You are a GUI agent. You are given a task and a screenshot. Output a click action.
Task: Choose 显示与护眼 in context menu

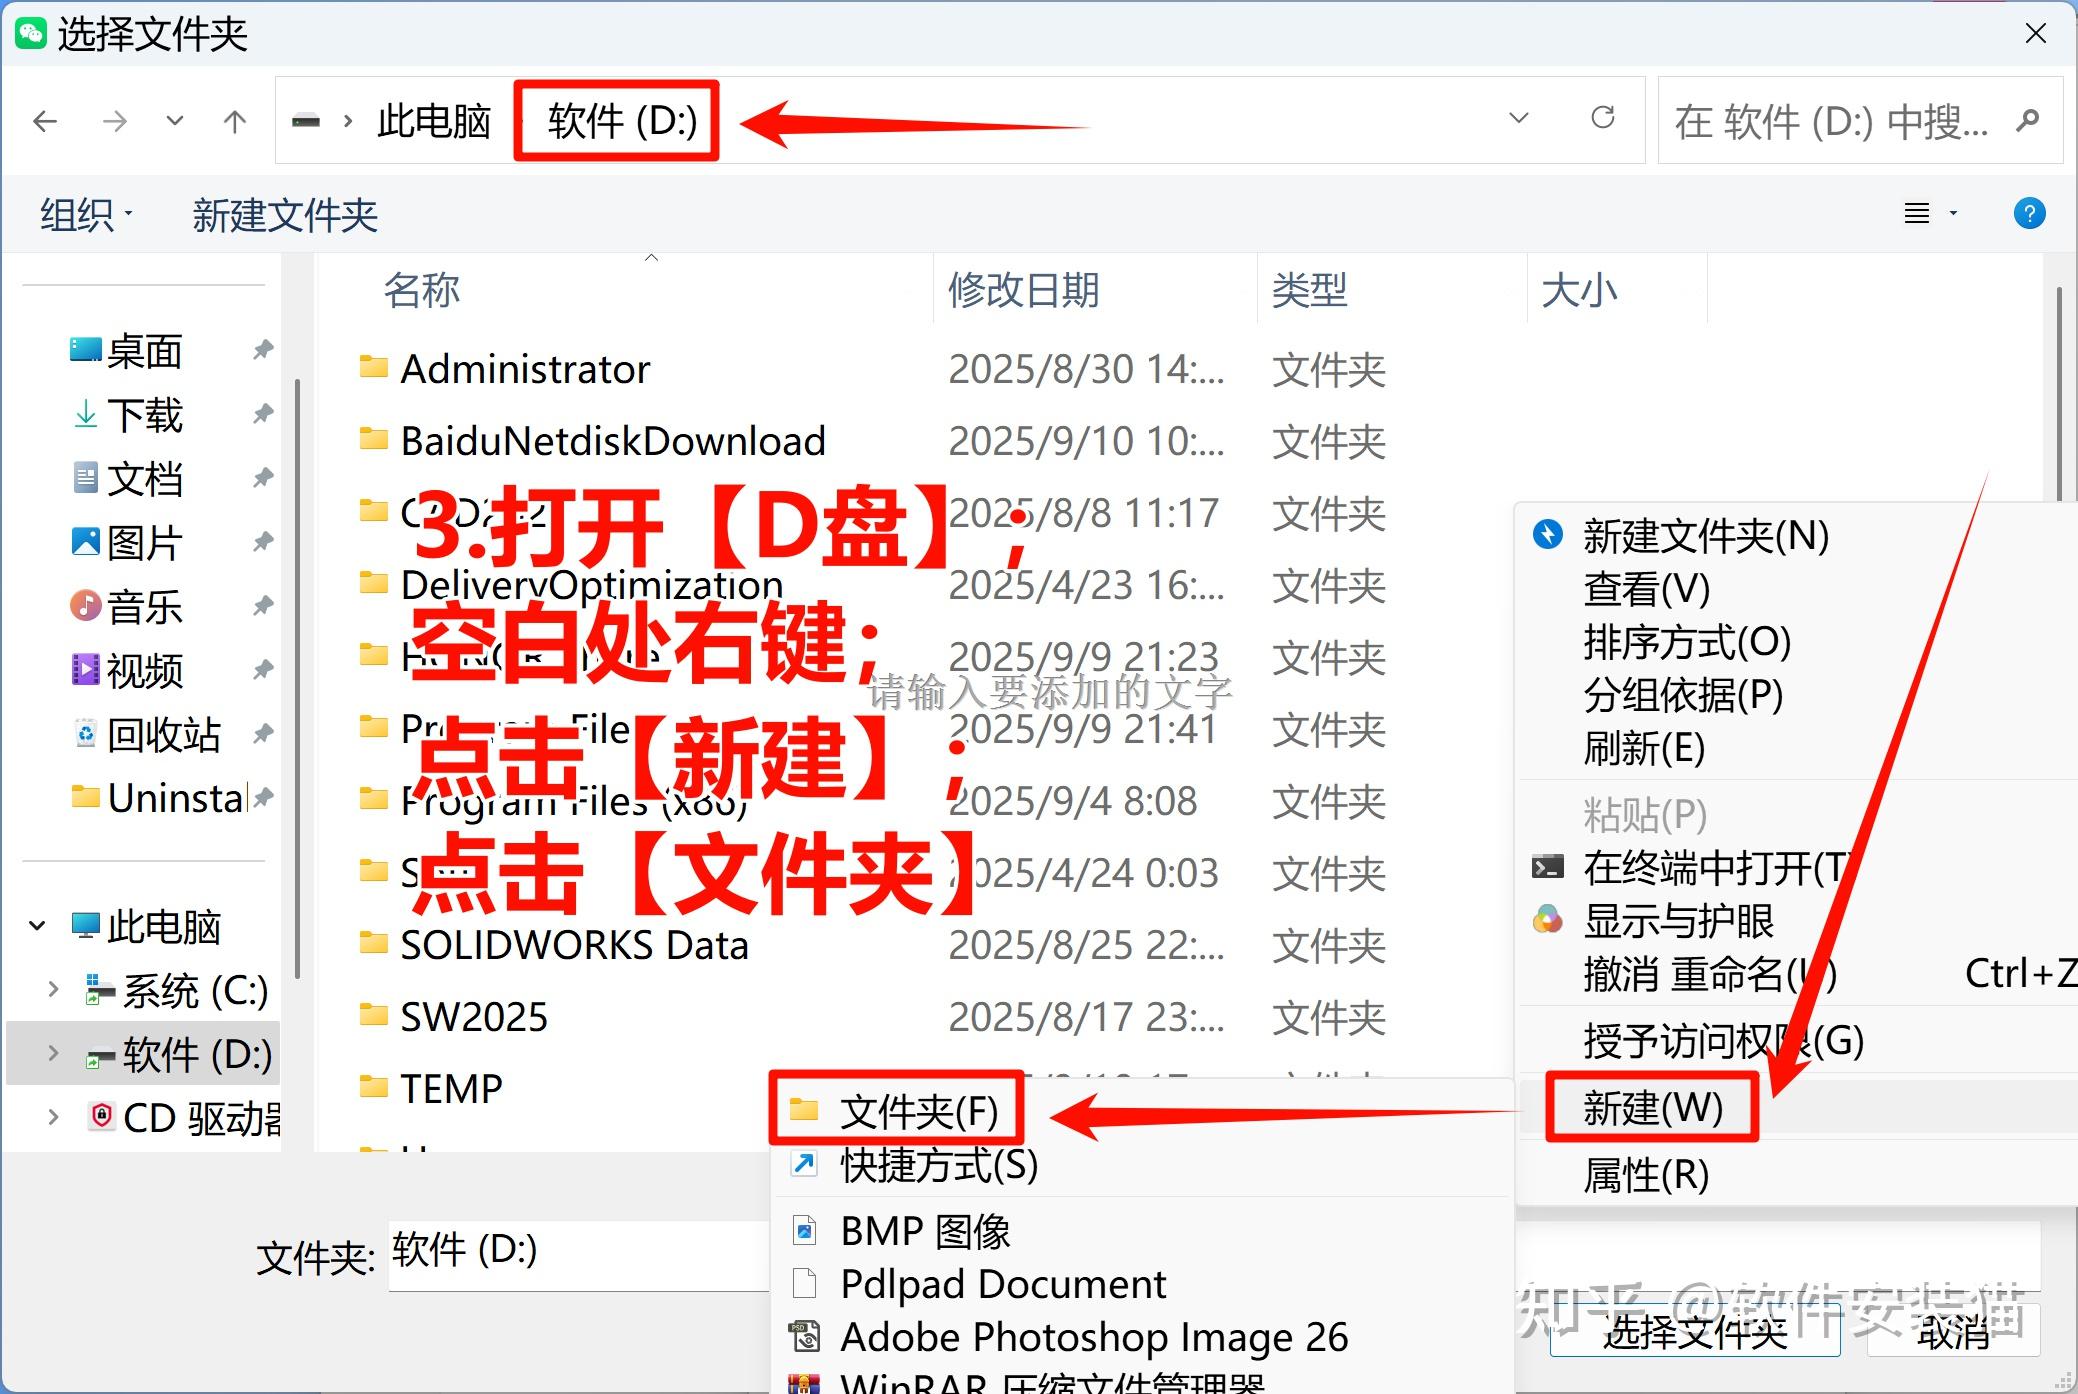(x=1678, y=921)
